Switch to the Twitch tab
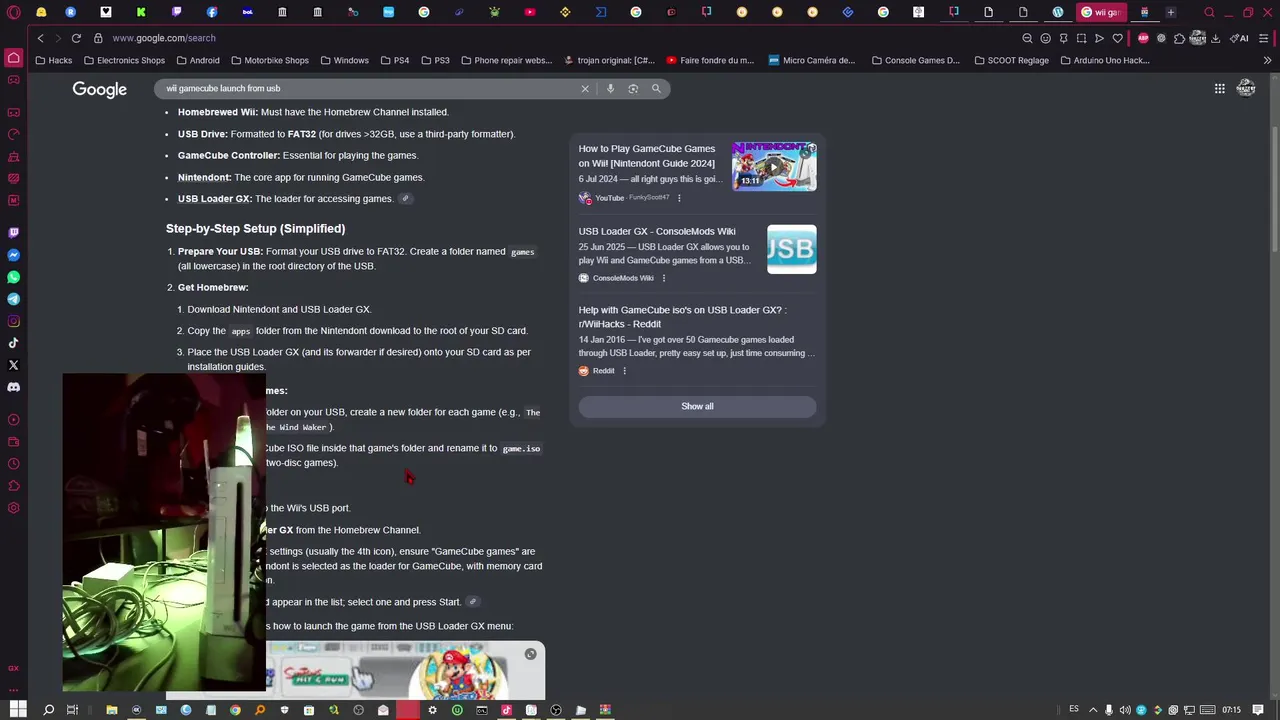This screenshot has width=1280, height=720. (x=176, y=13)
